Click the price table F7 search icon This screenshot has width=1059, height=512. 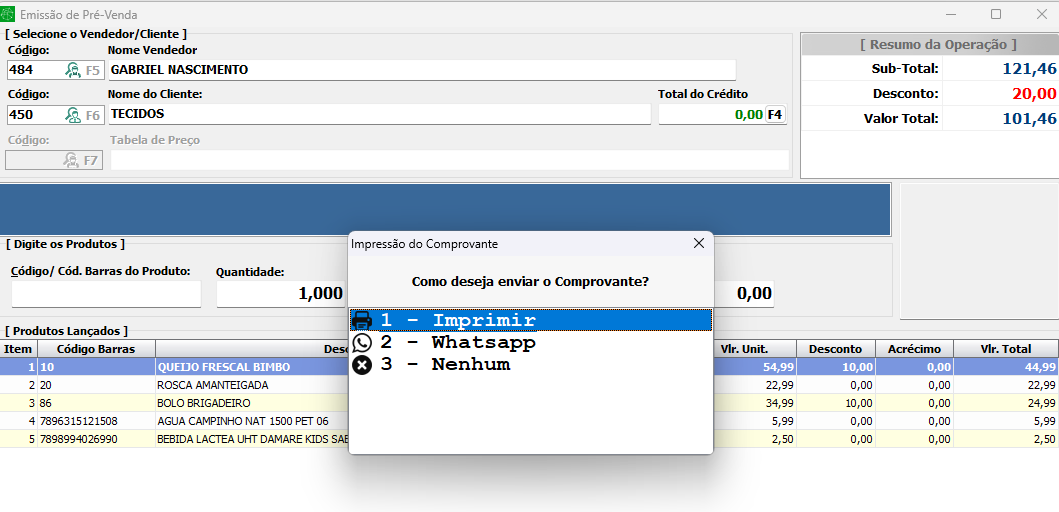71,160
